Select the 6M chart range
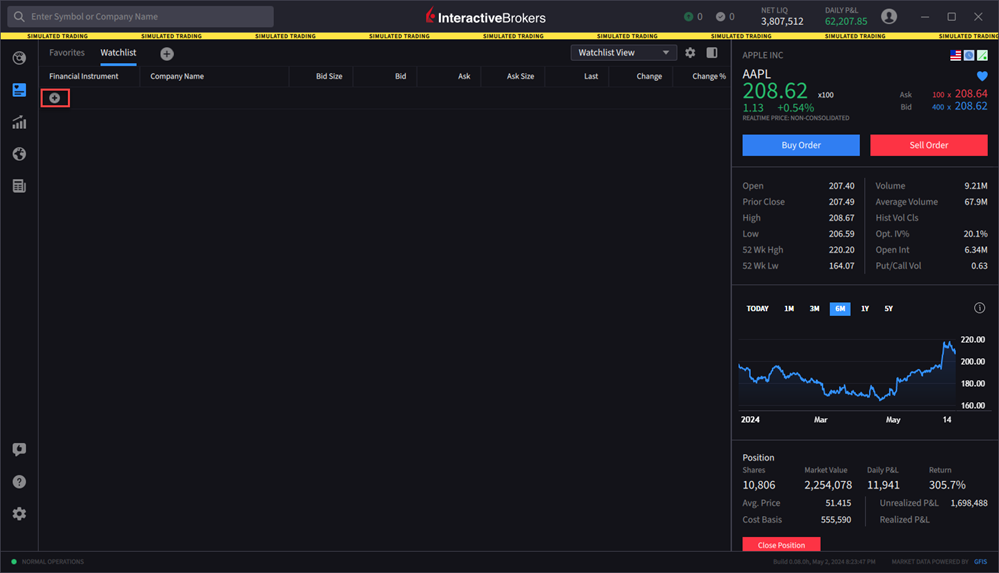 point(840,308)
